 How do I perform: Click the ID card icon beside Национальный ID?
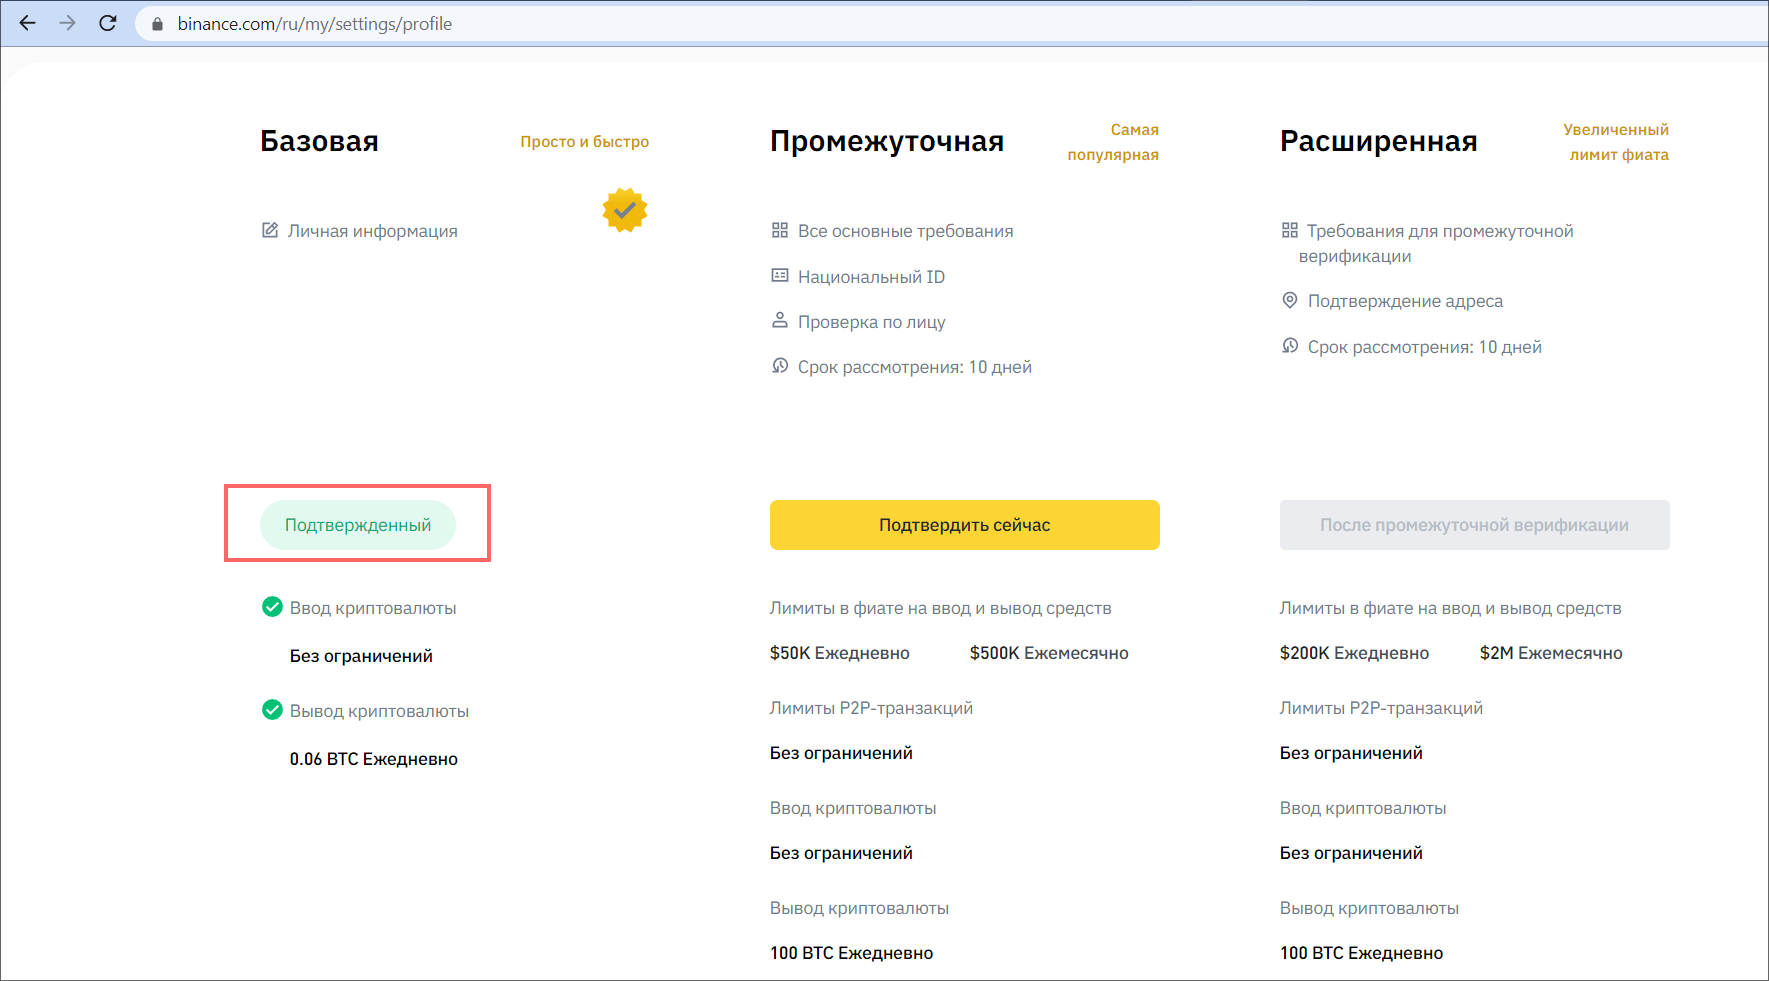780,275
